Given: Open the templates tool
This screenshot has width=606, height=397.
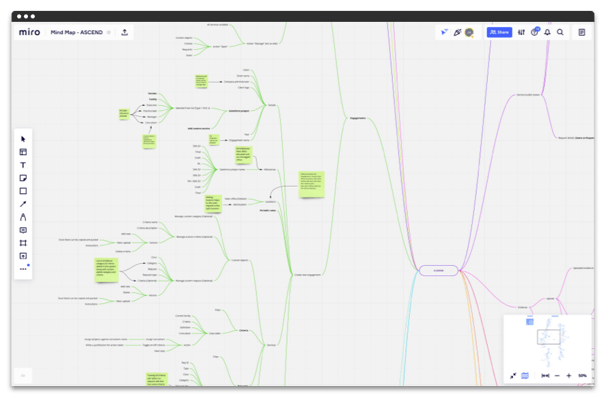Looking at the screenshot, I should [x=23, y=152].
